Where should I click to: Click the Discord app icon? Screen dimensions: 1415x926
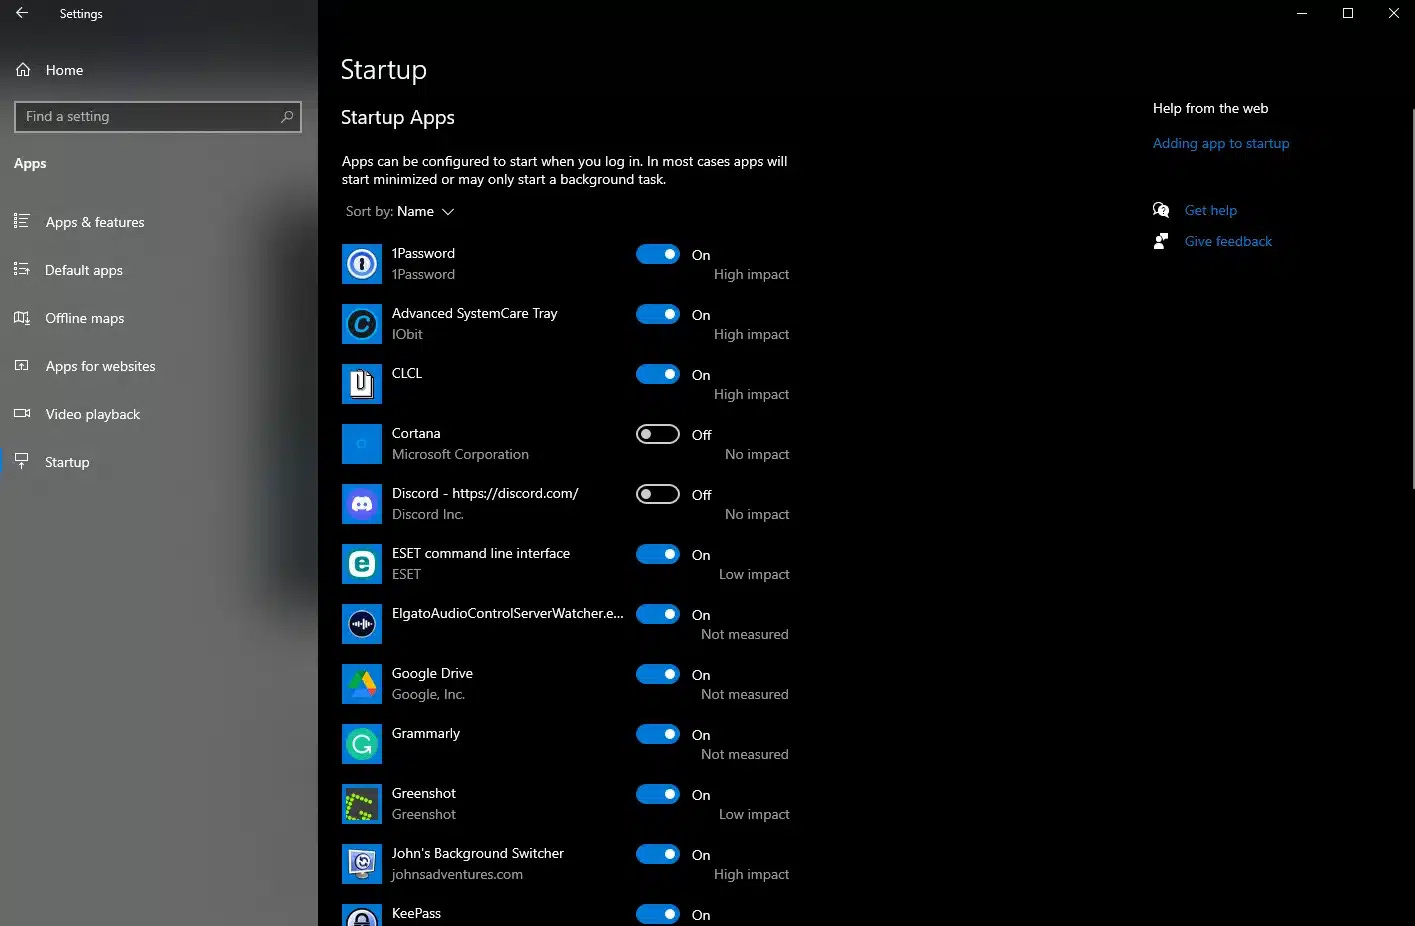coord(362,504)
